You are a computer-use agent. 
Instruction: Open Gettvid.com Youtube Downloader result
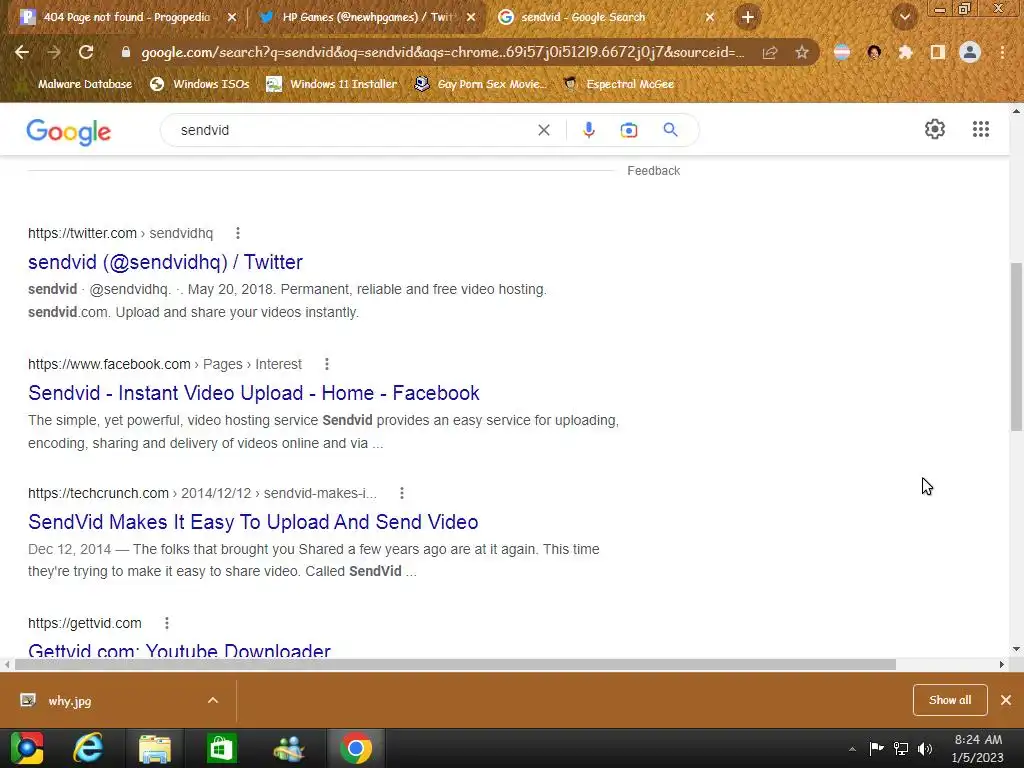coord(180,650)
